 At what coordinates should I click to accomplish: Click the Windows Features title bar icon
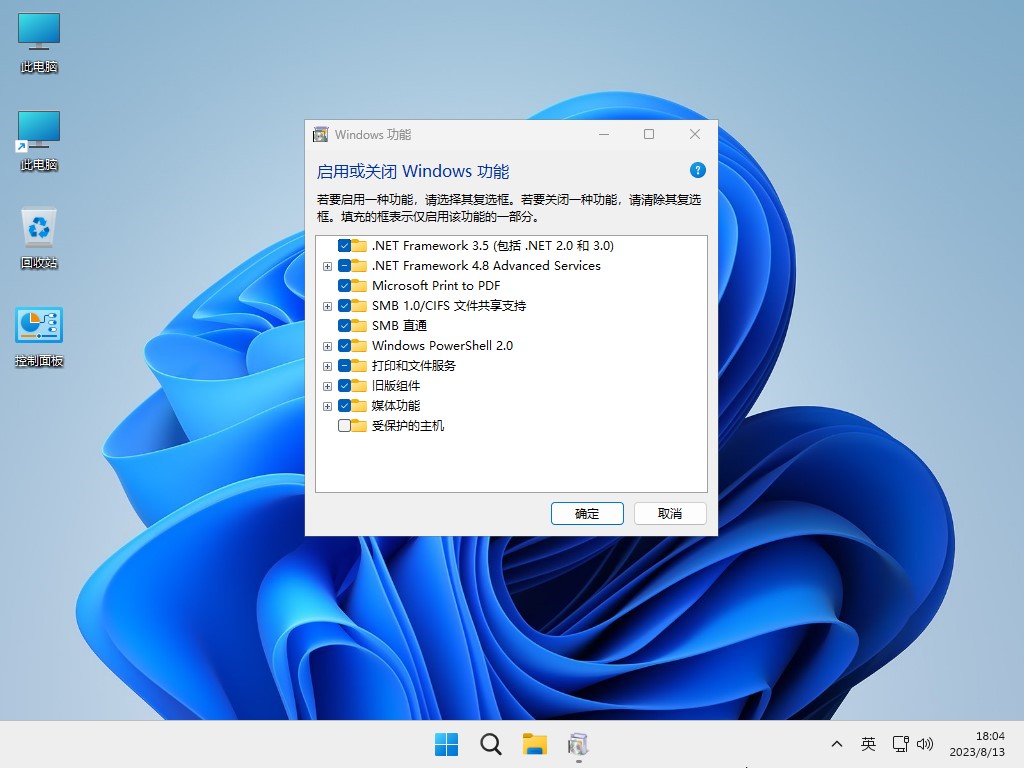pos(321,135)
